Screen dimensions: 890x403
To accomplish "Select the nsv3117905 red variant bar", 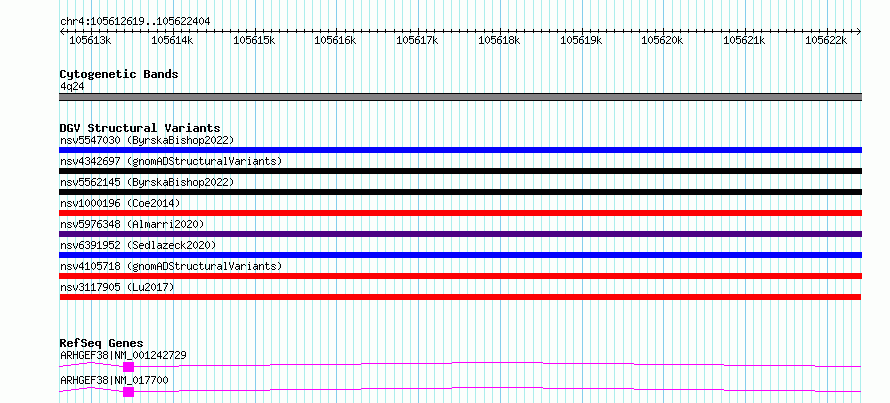I will [x=460, y=297].
